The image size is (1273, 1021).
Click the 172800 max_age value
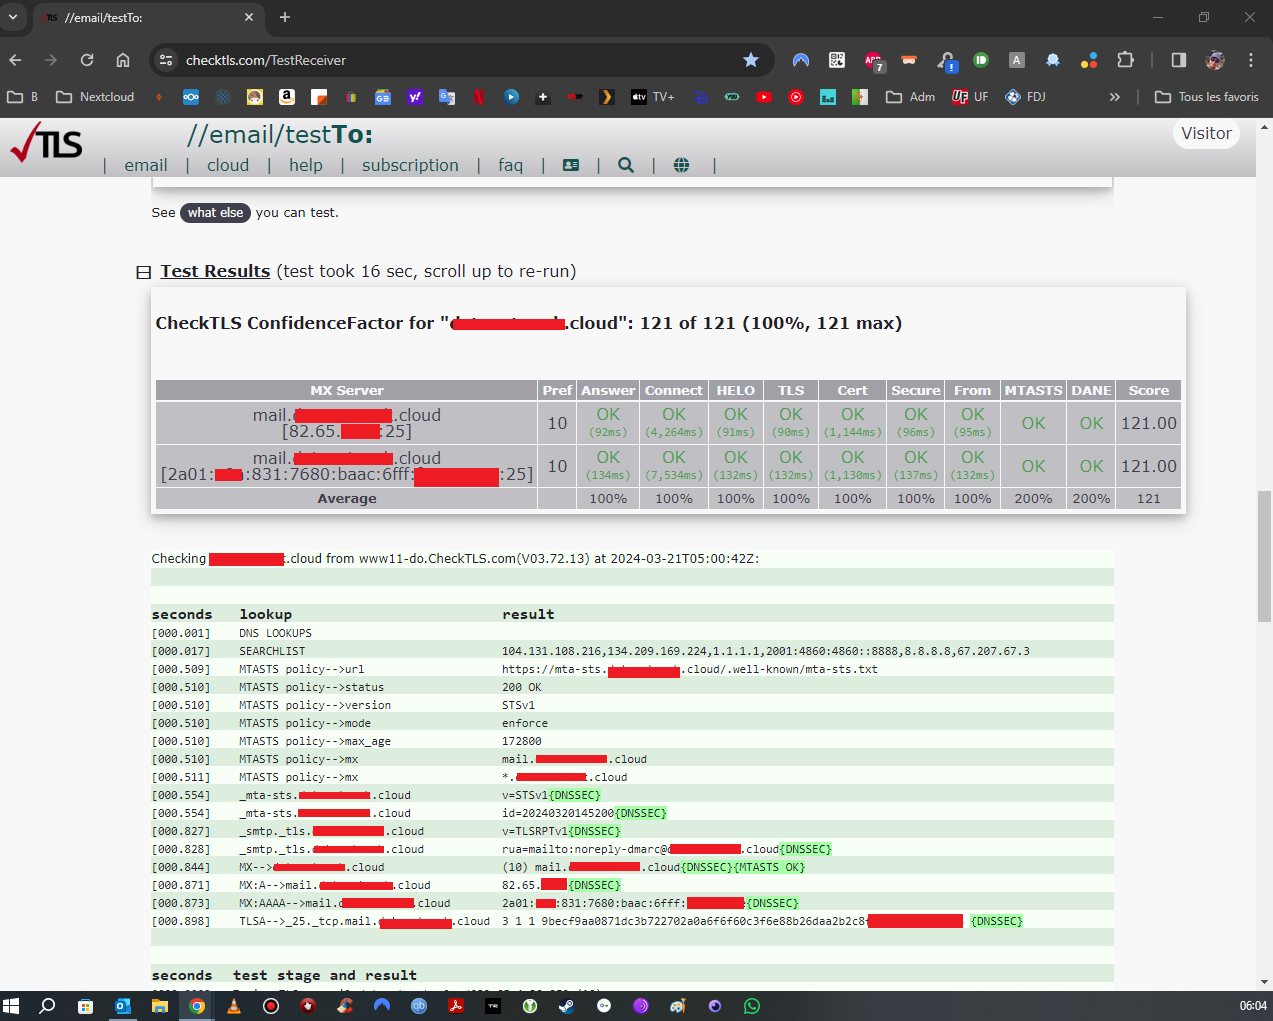(522, 741)
